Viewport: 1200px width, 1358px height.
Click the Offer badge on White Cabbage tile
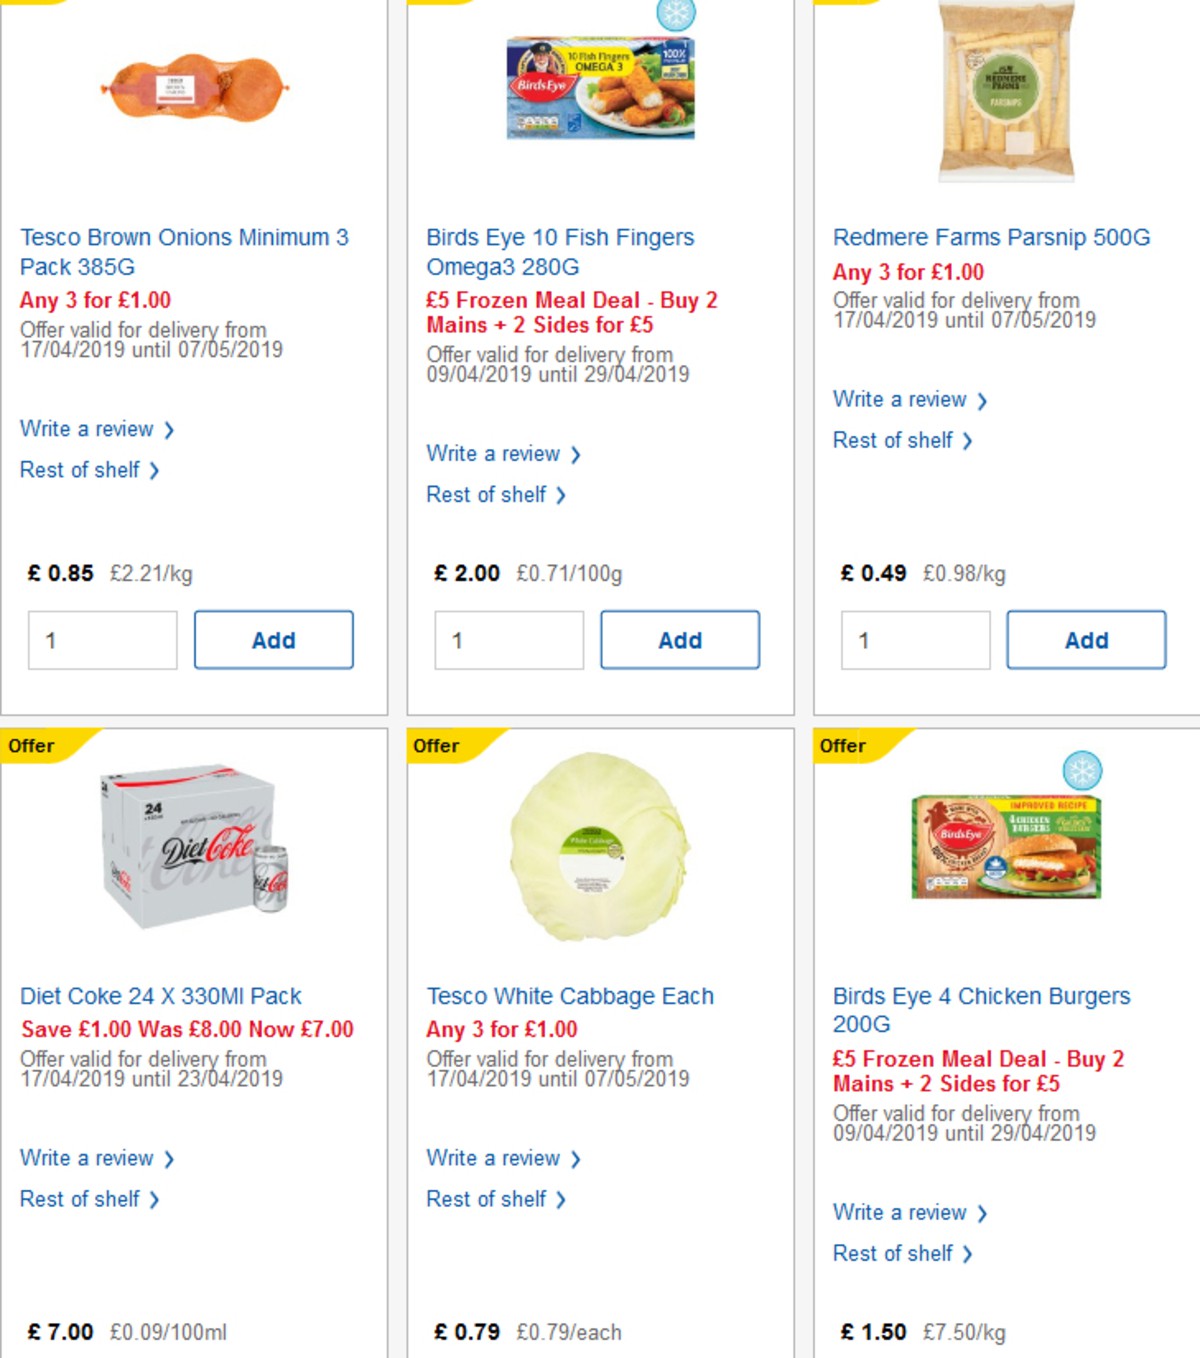pos(437,746)
